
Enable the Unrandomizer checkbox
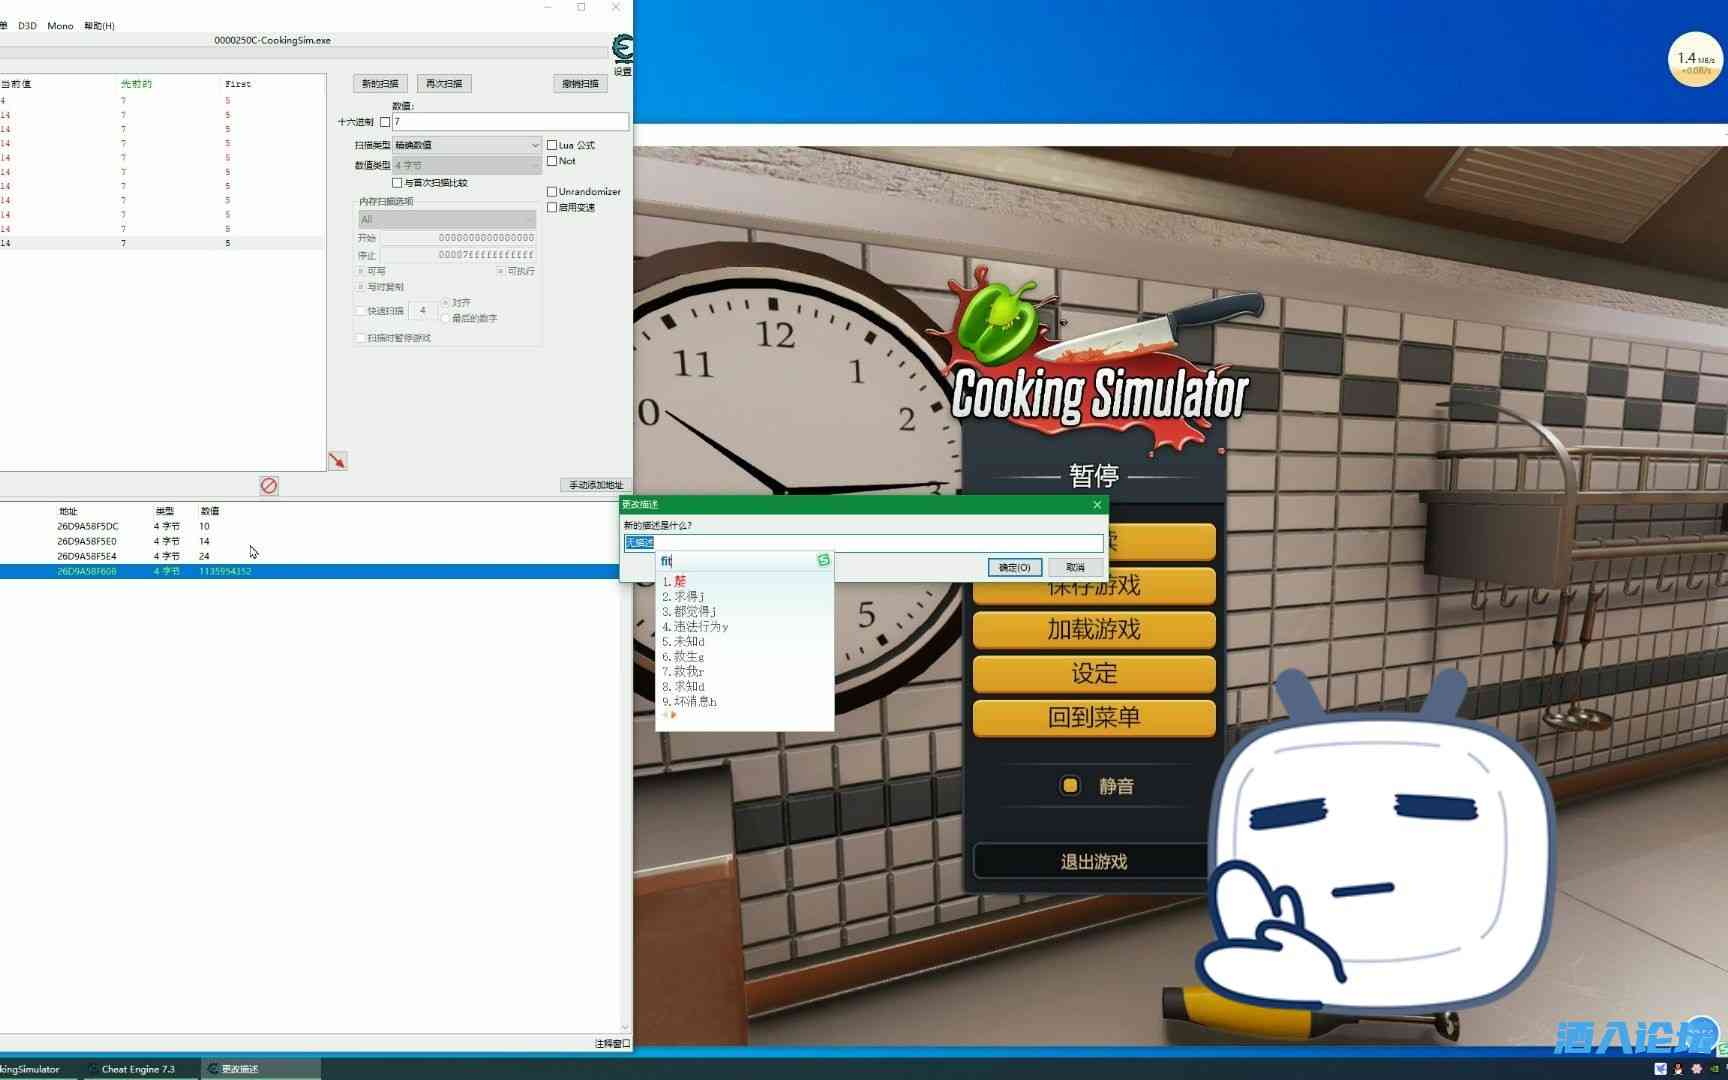point(552,191)
